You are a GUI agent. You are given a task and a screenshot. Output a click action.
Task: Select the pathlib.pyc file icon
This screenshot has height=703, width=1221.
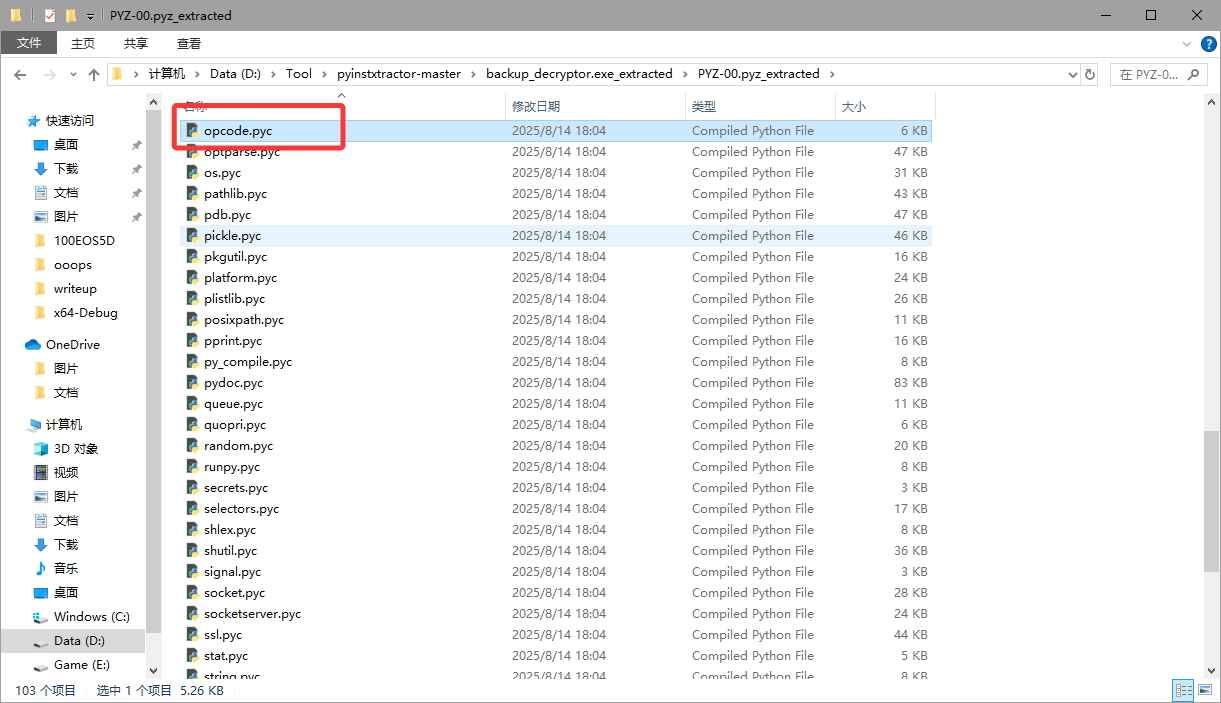193,194
